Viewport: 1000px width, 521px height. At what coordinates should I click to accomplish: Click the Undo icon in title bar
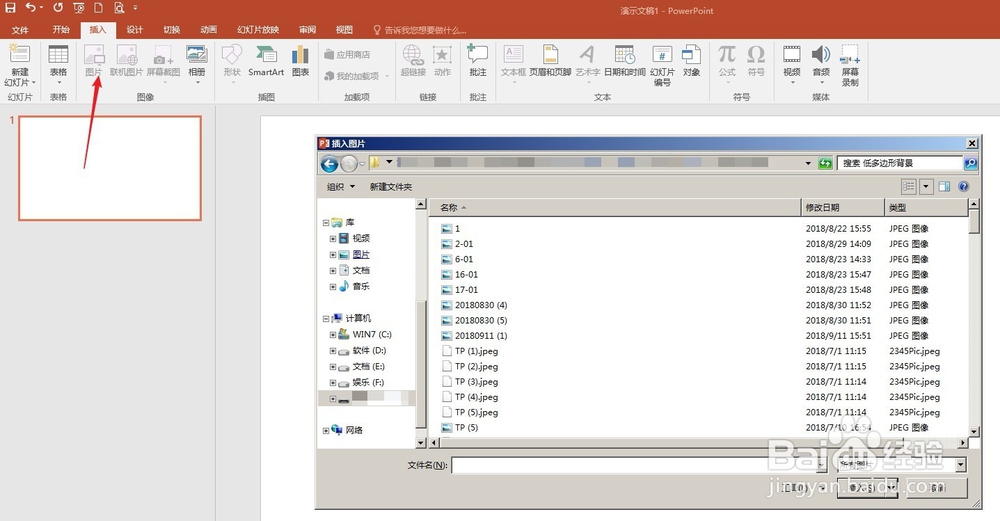[30, 8]
